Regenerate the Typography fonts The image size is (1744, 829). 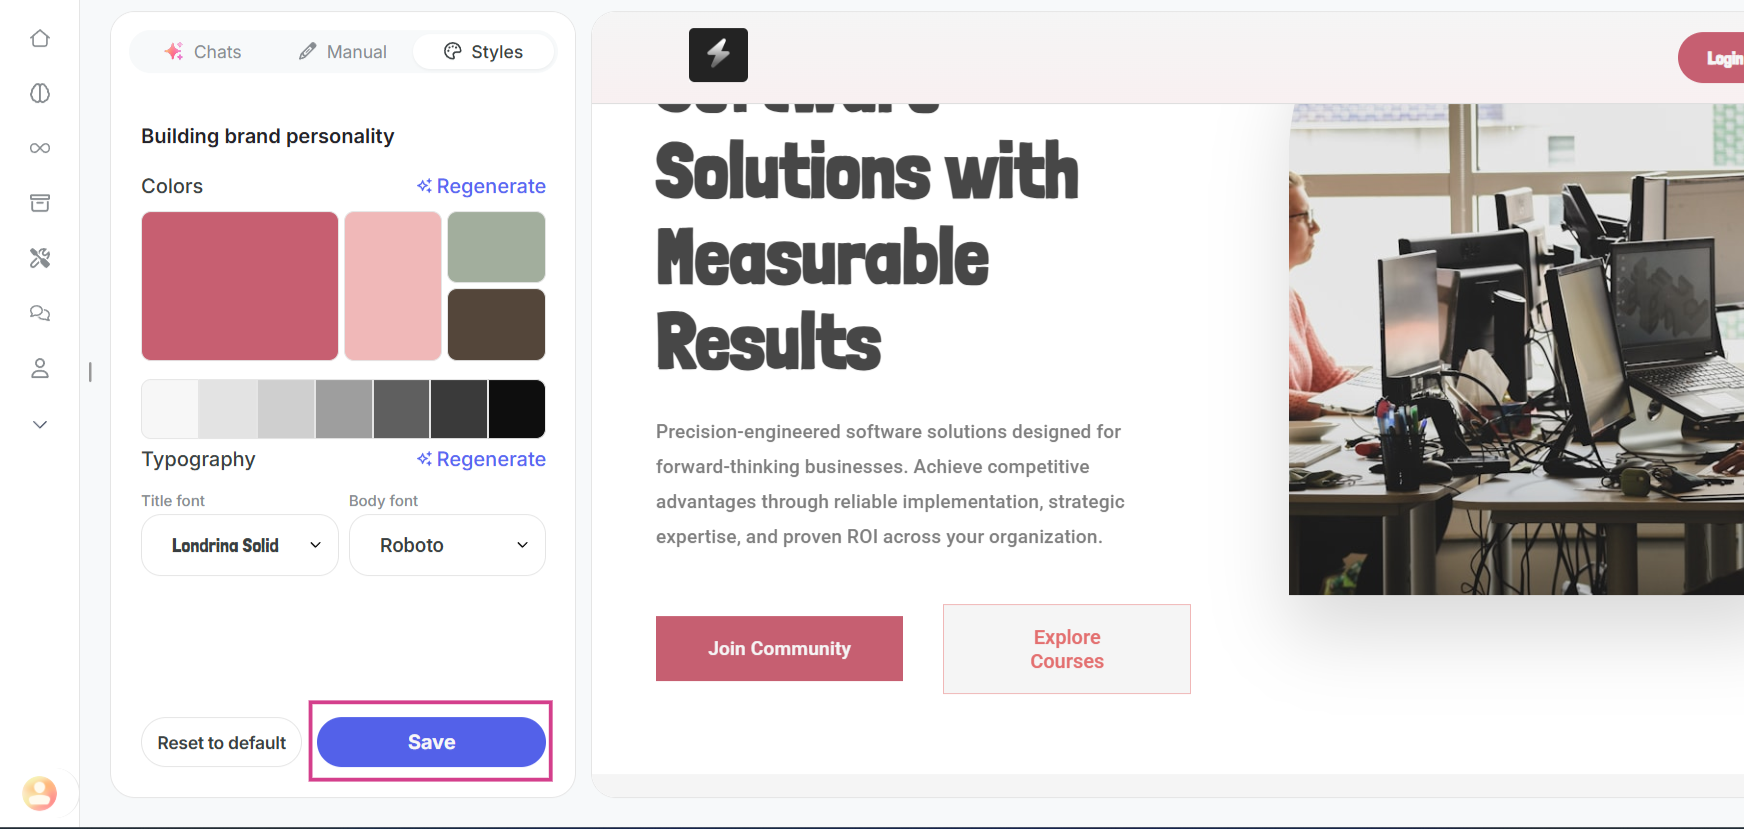(x=481, y=459)
